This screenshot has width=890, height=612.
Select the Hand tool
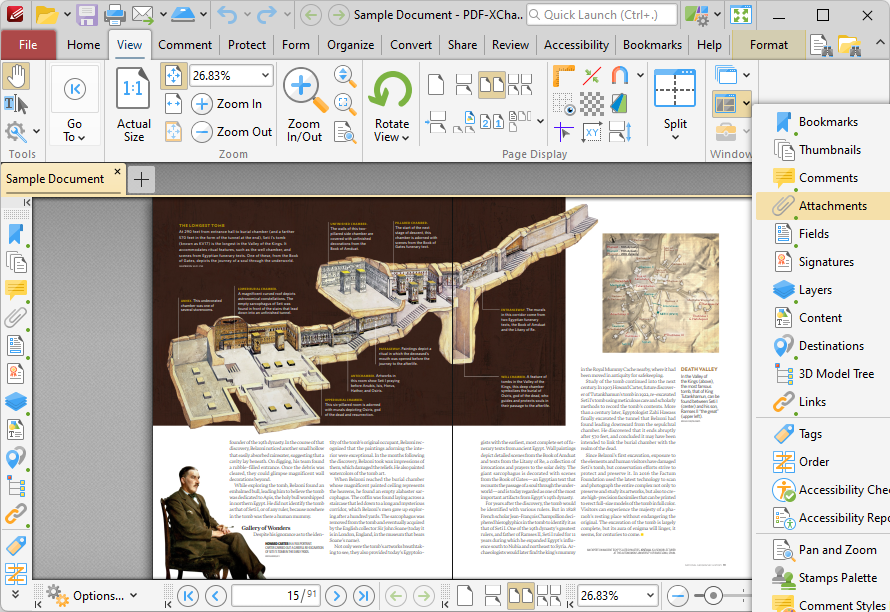pyautogui.click(x=16, y=77)
